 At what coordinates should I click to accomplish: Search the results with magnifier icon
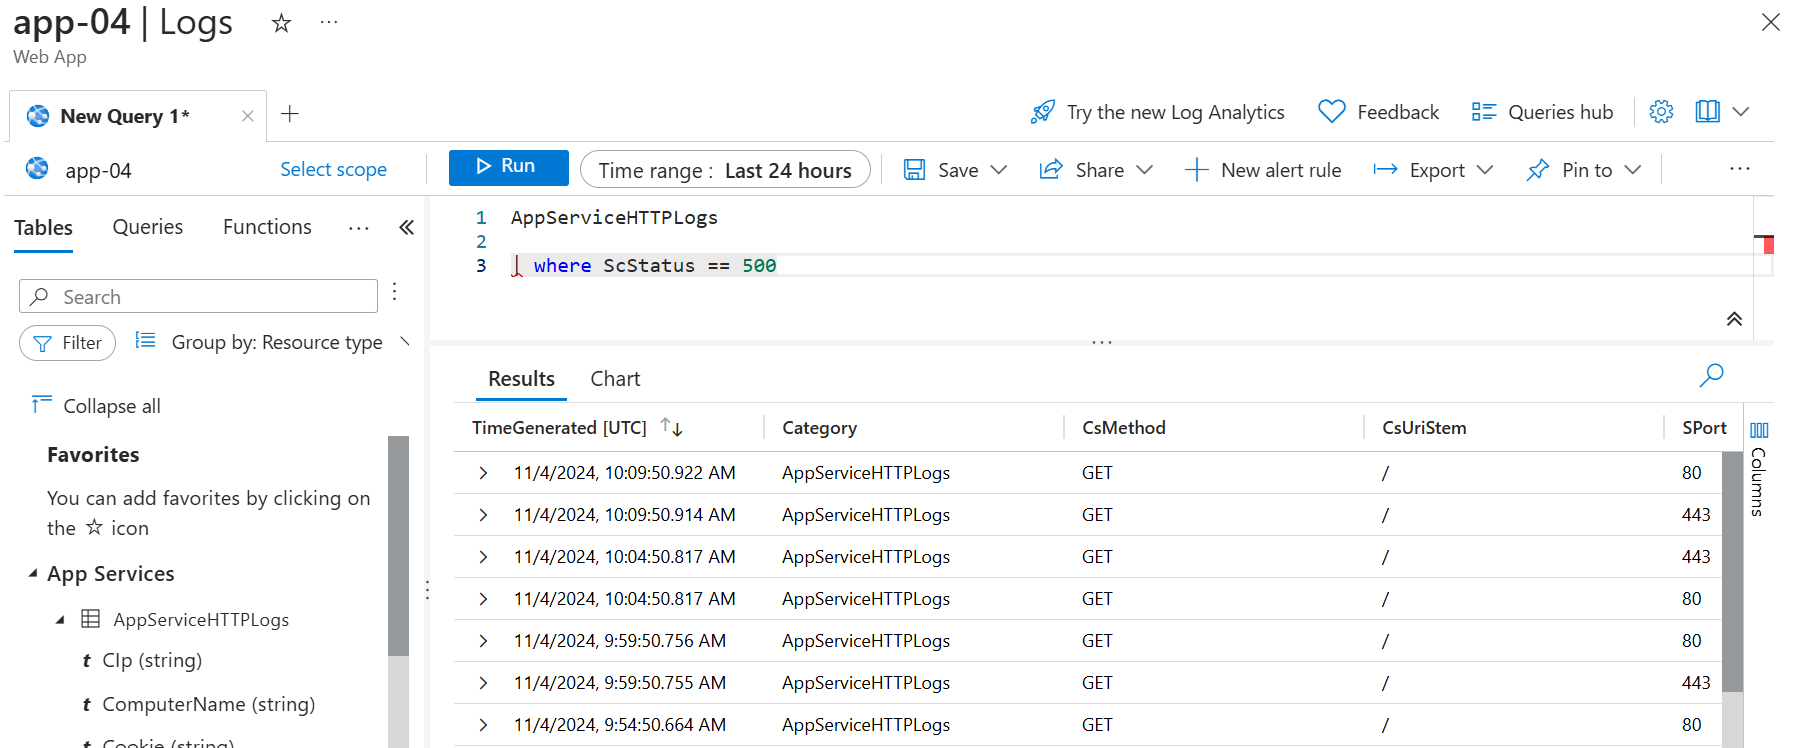point(1711,375)
